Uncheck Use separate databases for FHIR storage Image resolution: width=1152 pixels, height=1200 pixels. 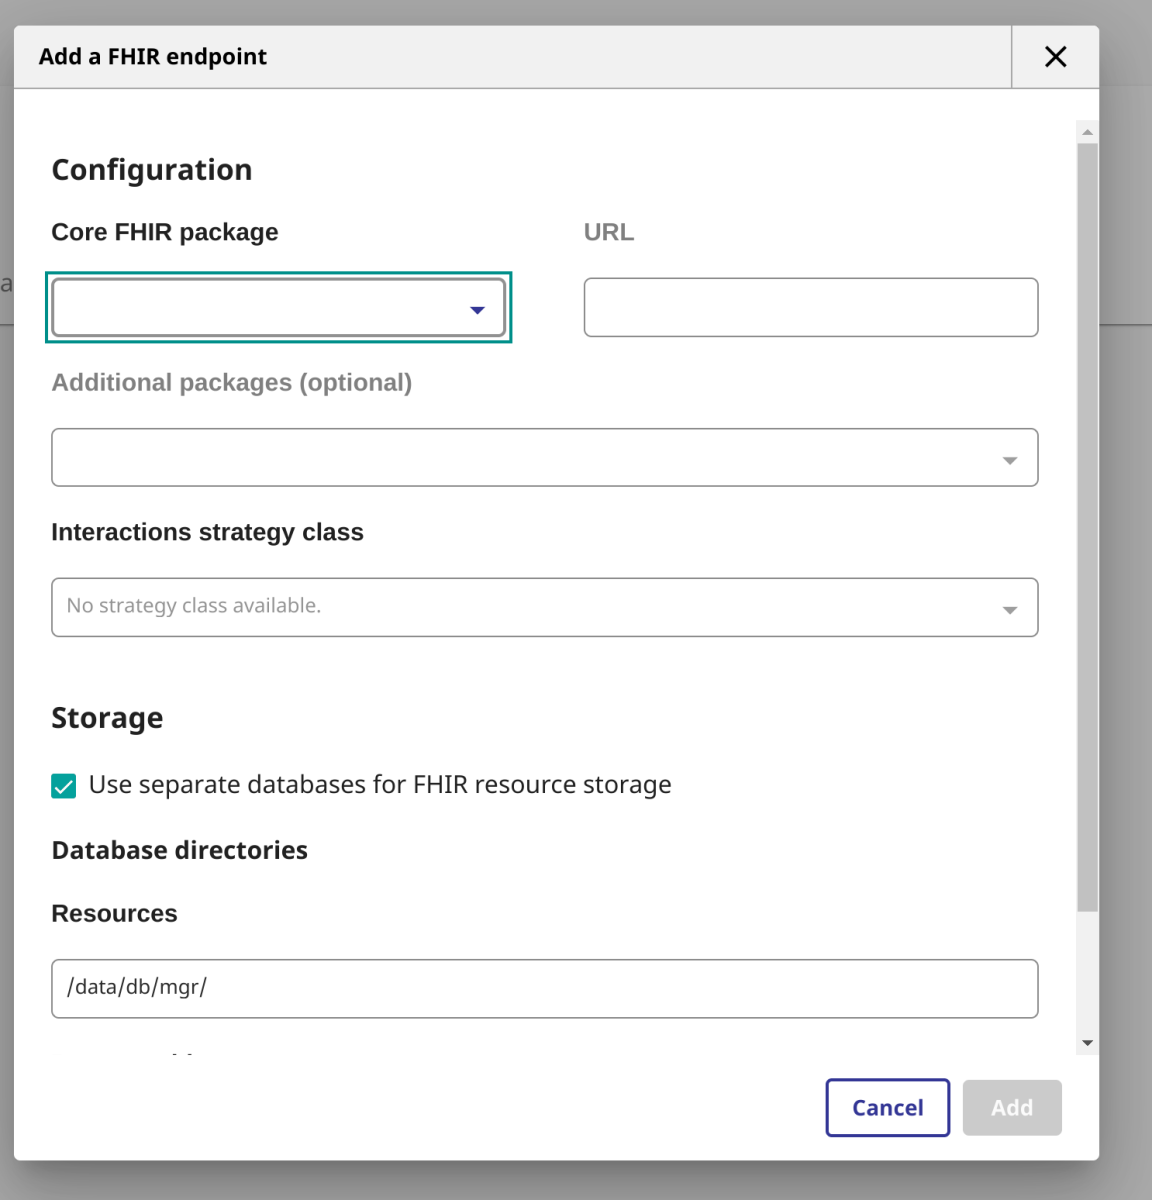pyautogui.click(x=64, y=786)
